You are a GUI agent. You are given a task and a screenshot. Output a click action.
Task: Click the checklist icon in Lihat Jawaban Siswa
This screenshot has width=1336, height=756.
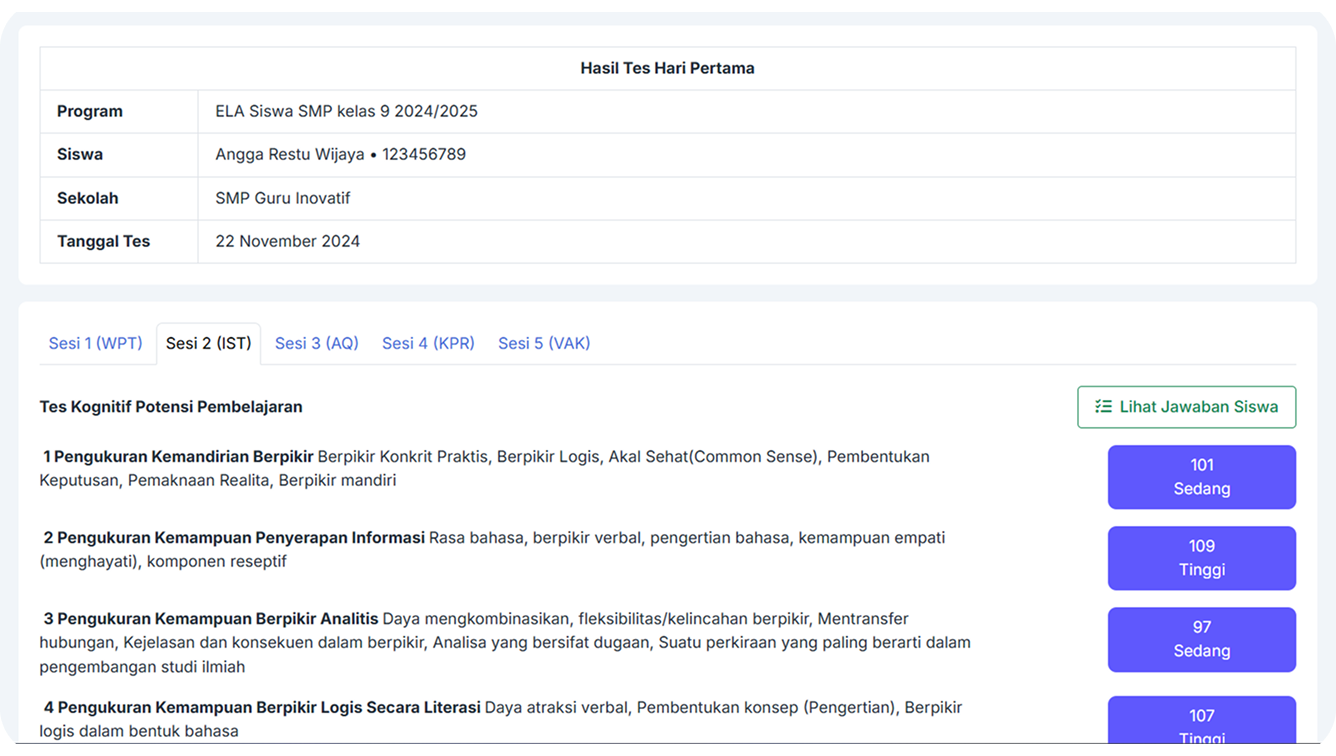tap(1103, 407)
